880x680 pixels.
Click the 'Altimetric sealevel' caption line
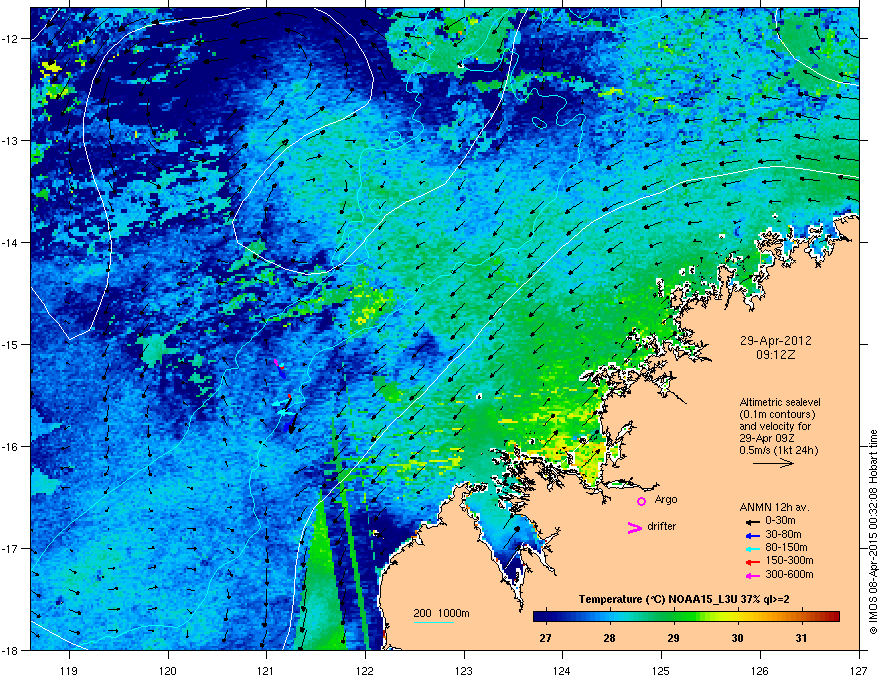780,402
